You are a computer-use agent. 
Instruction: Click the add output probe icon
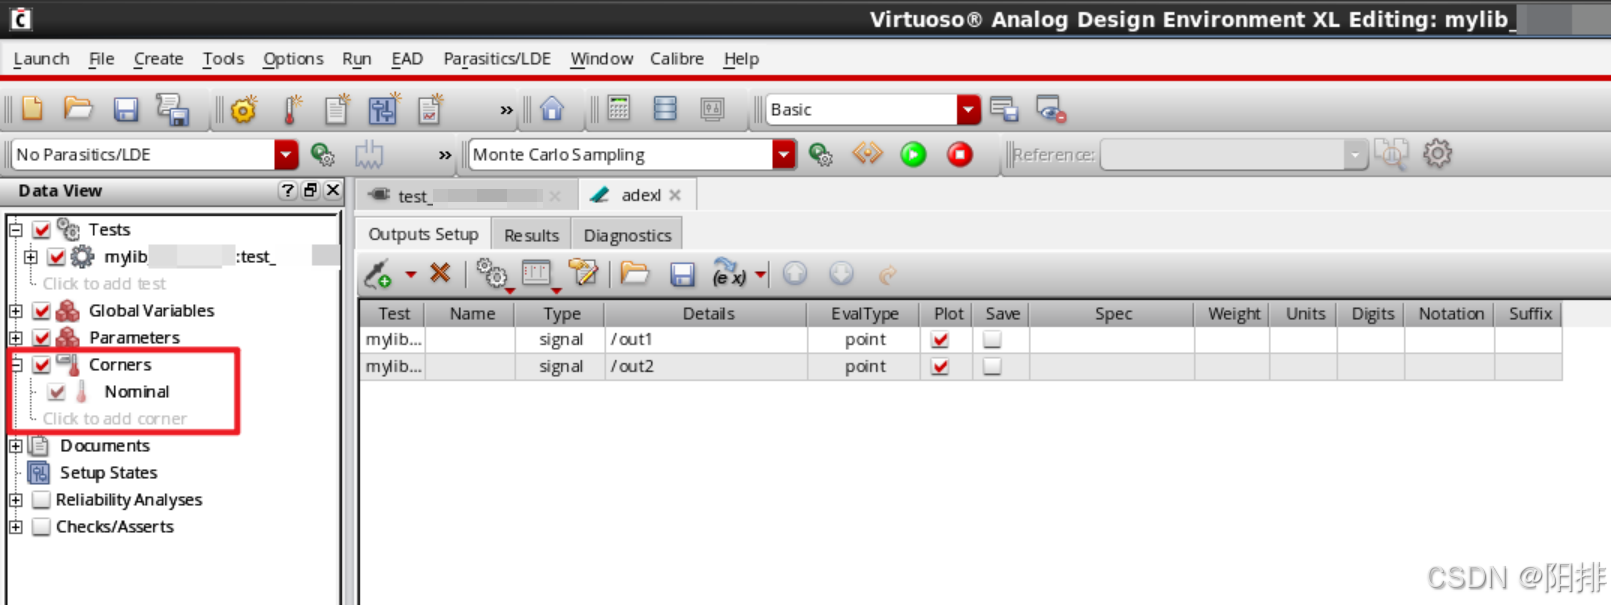pyautogui.click(x=378, y=273)
